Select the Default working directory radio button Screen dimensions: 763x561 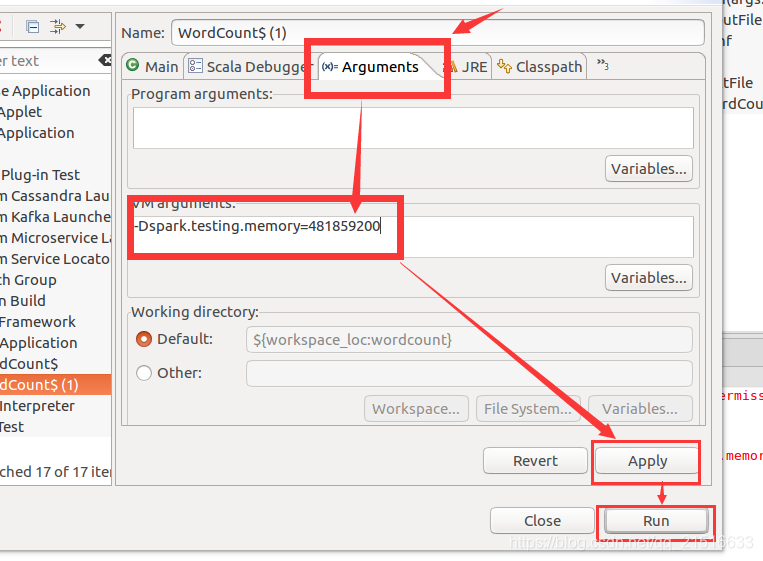[x=144, y=339]
